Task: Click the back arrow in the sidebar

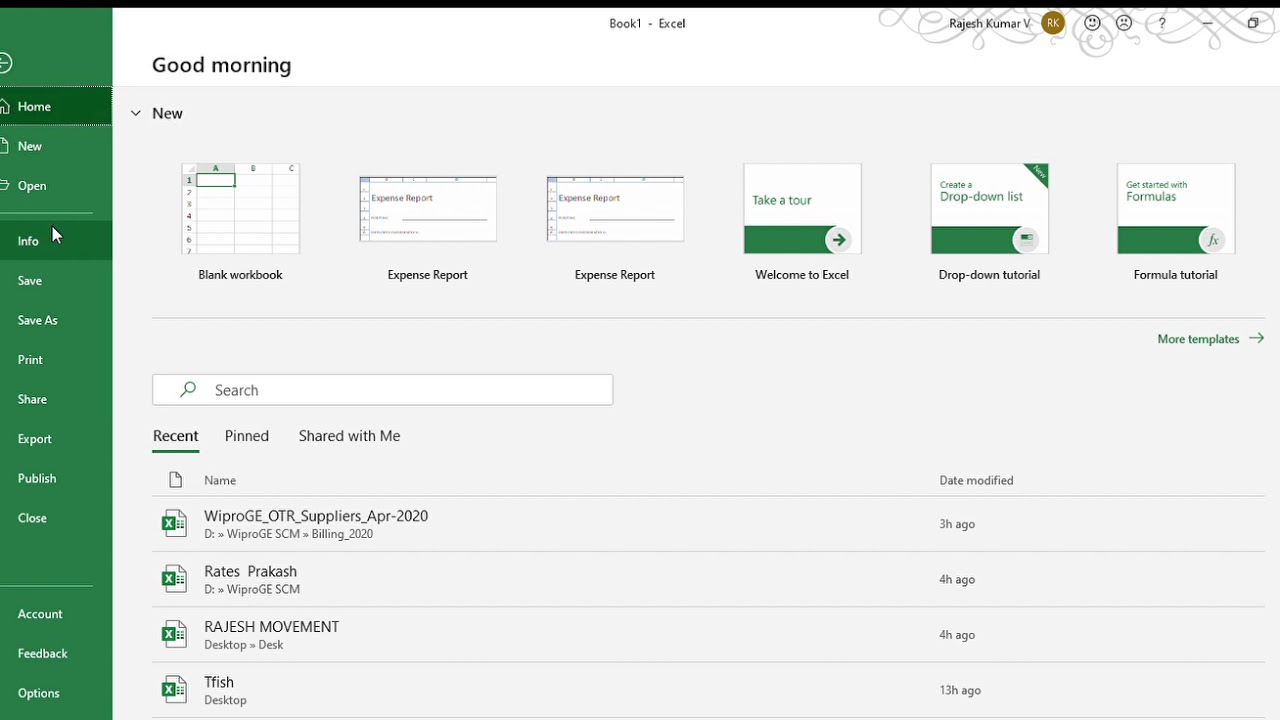Action: 4,63
